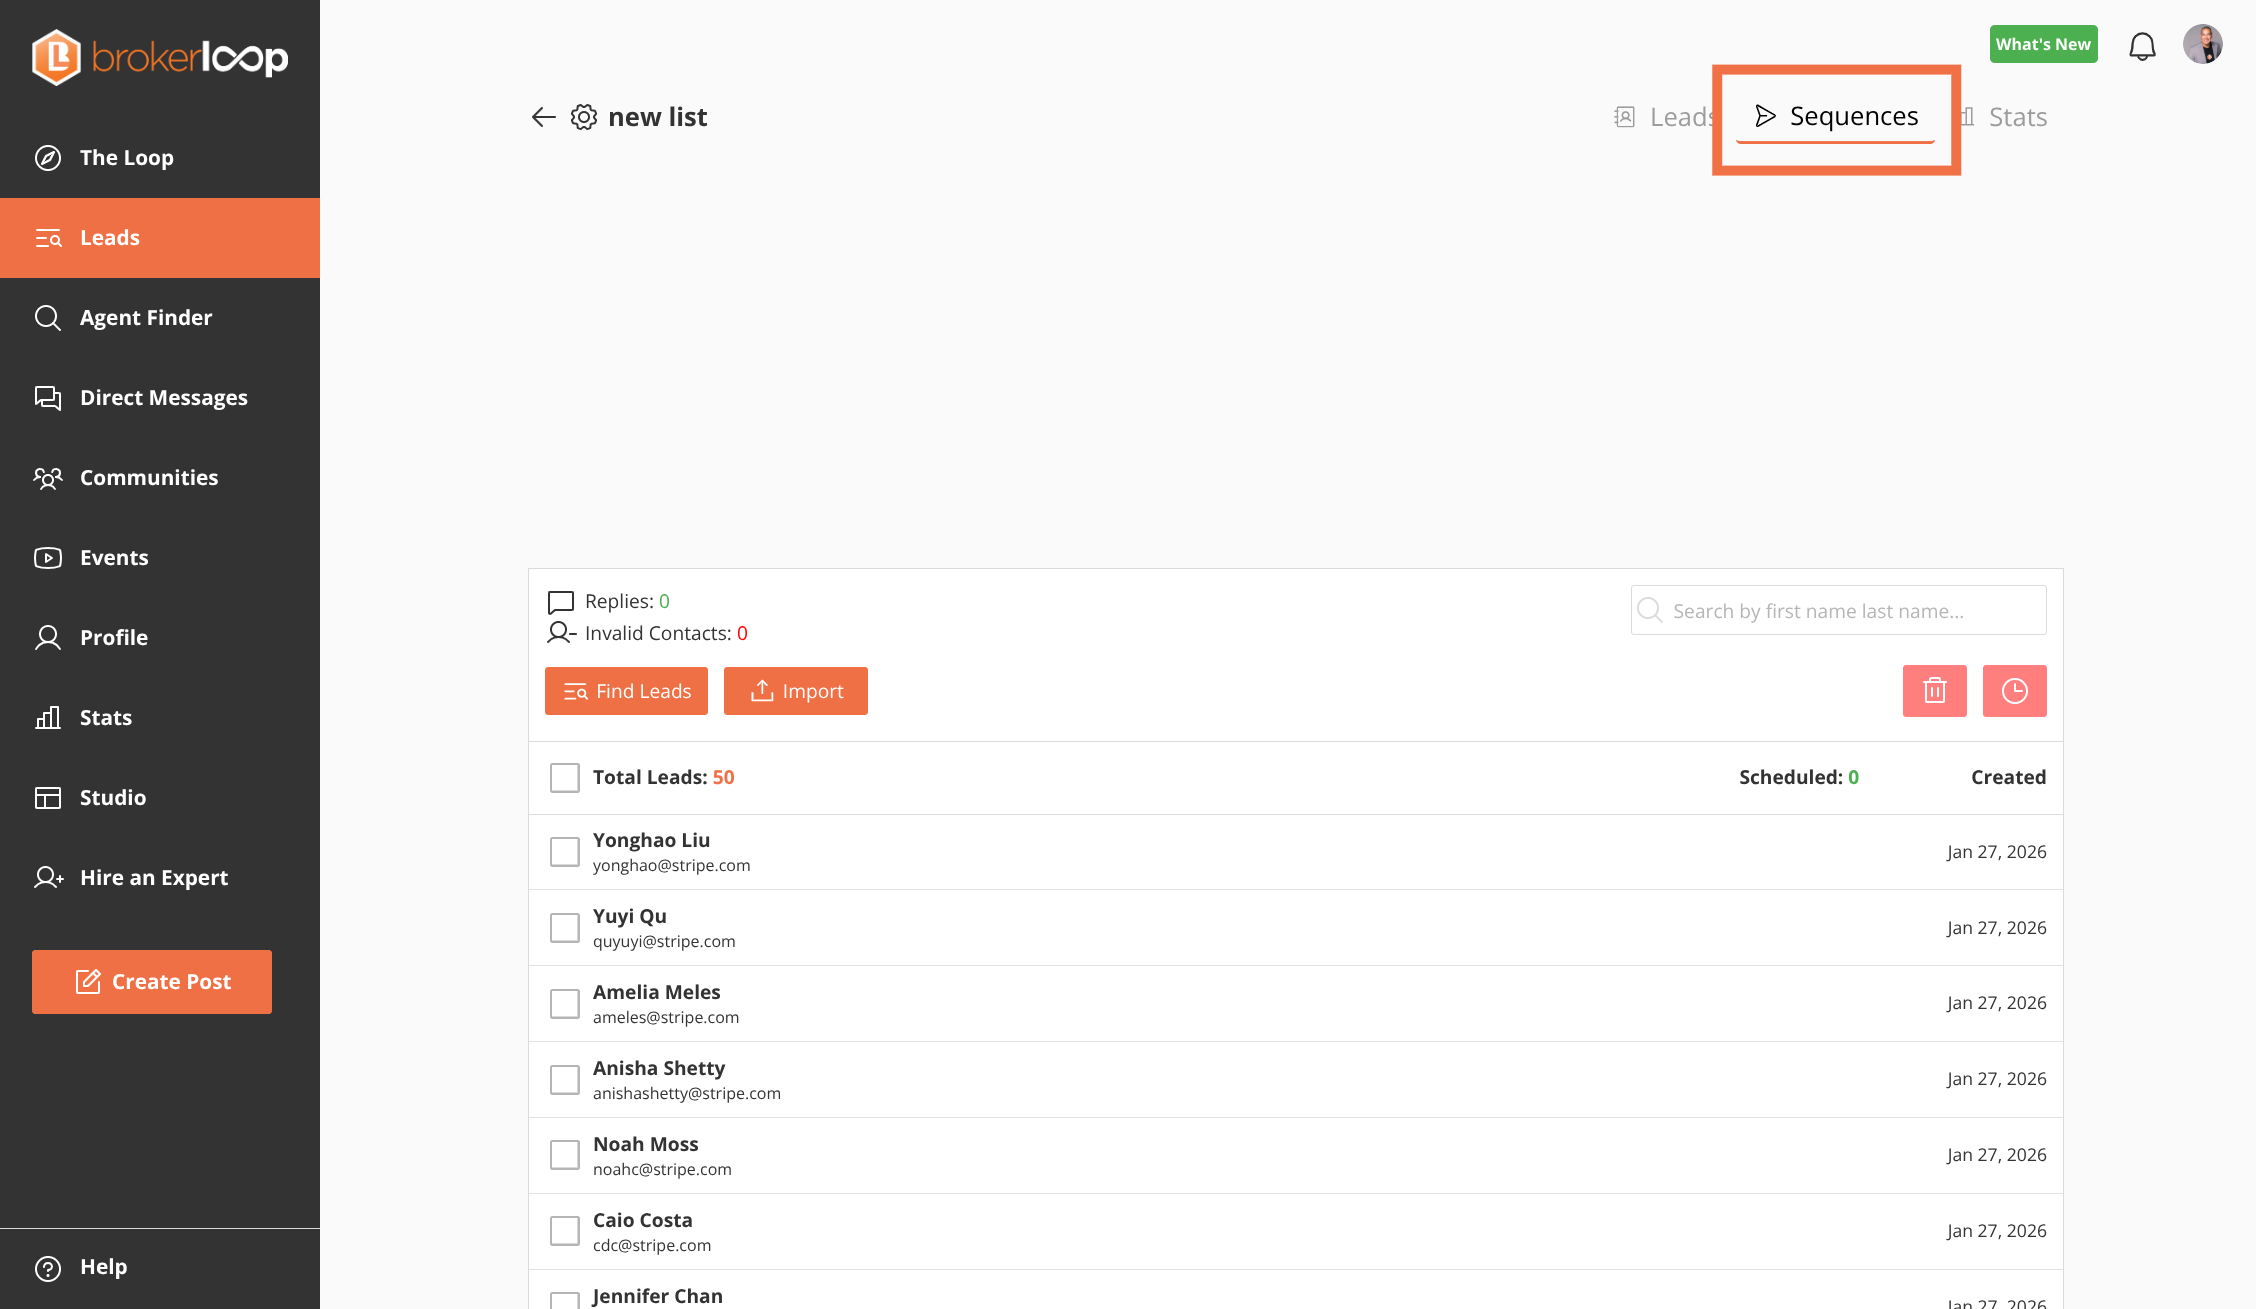Select the Agent Finder tool
2256x1309 pixels.
pos(146,317)
